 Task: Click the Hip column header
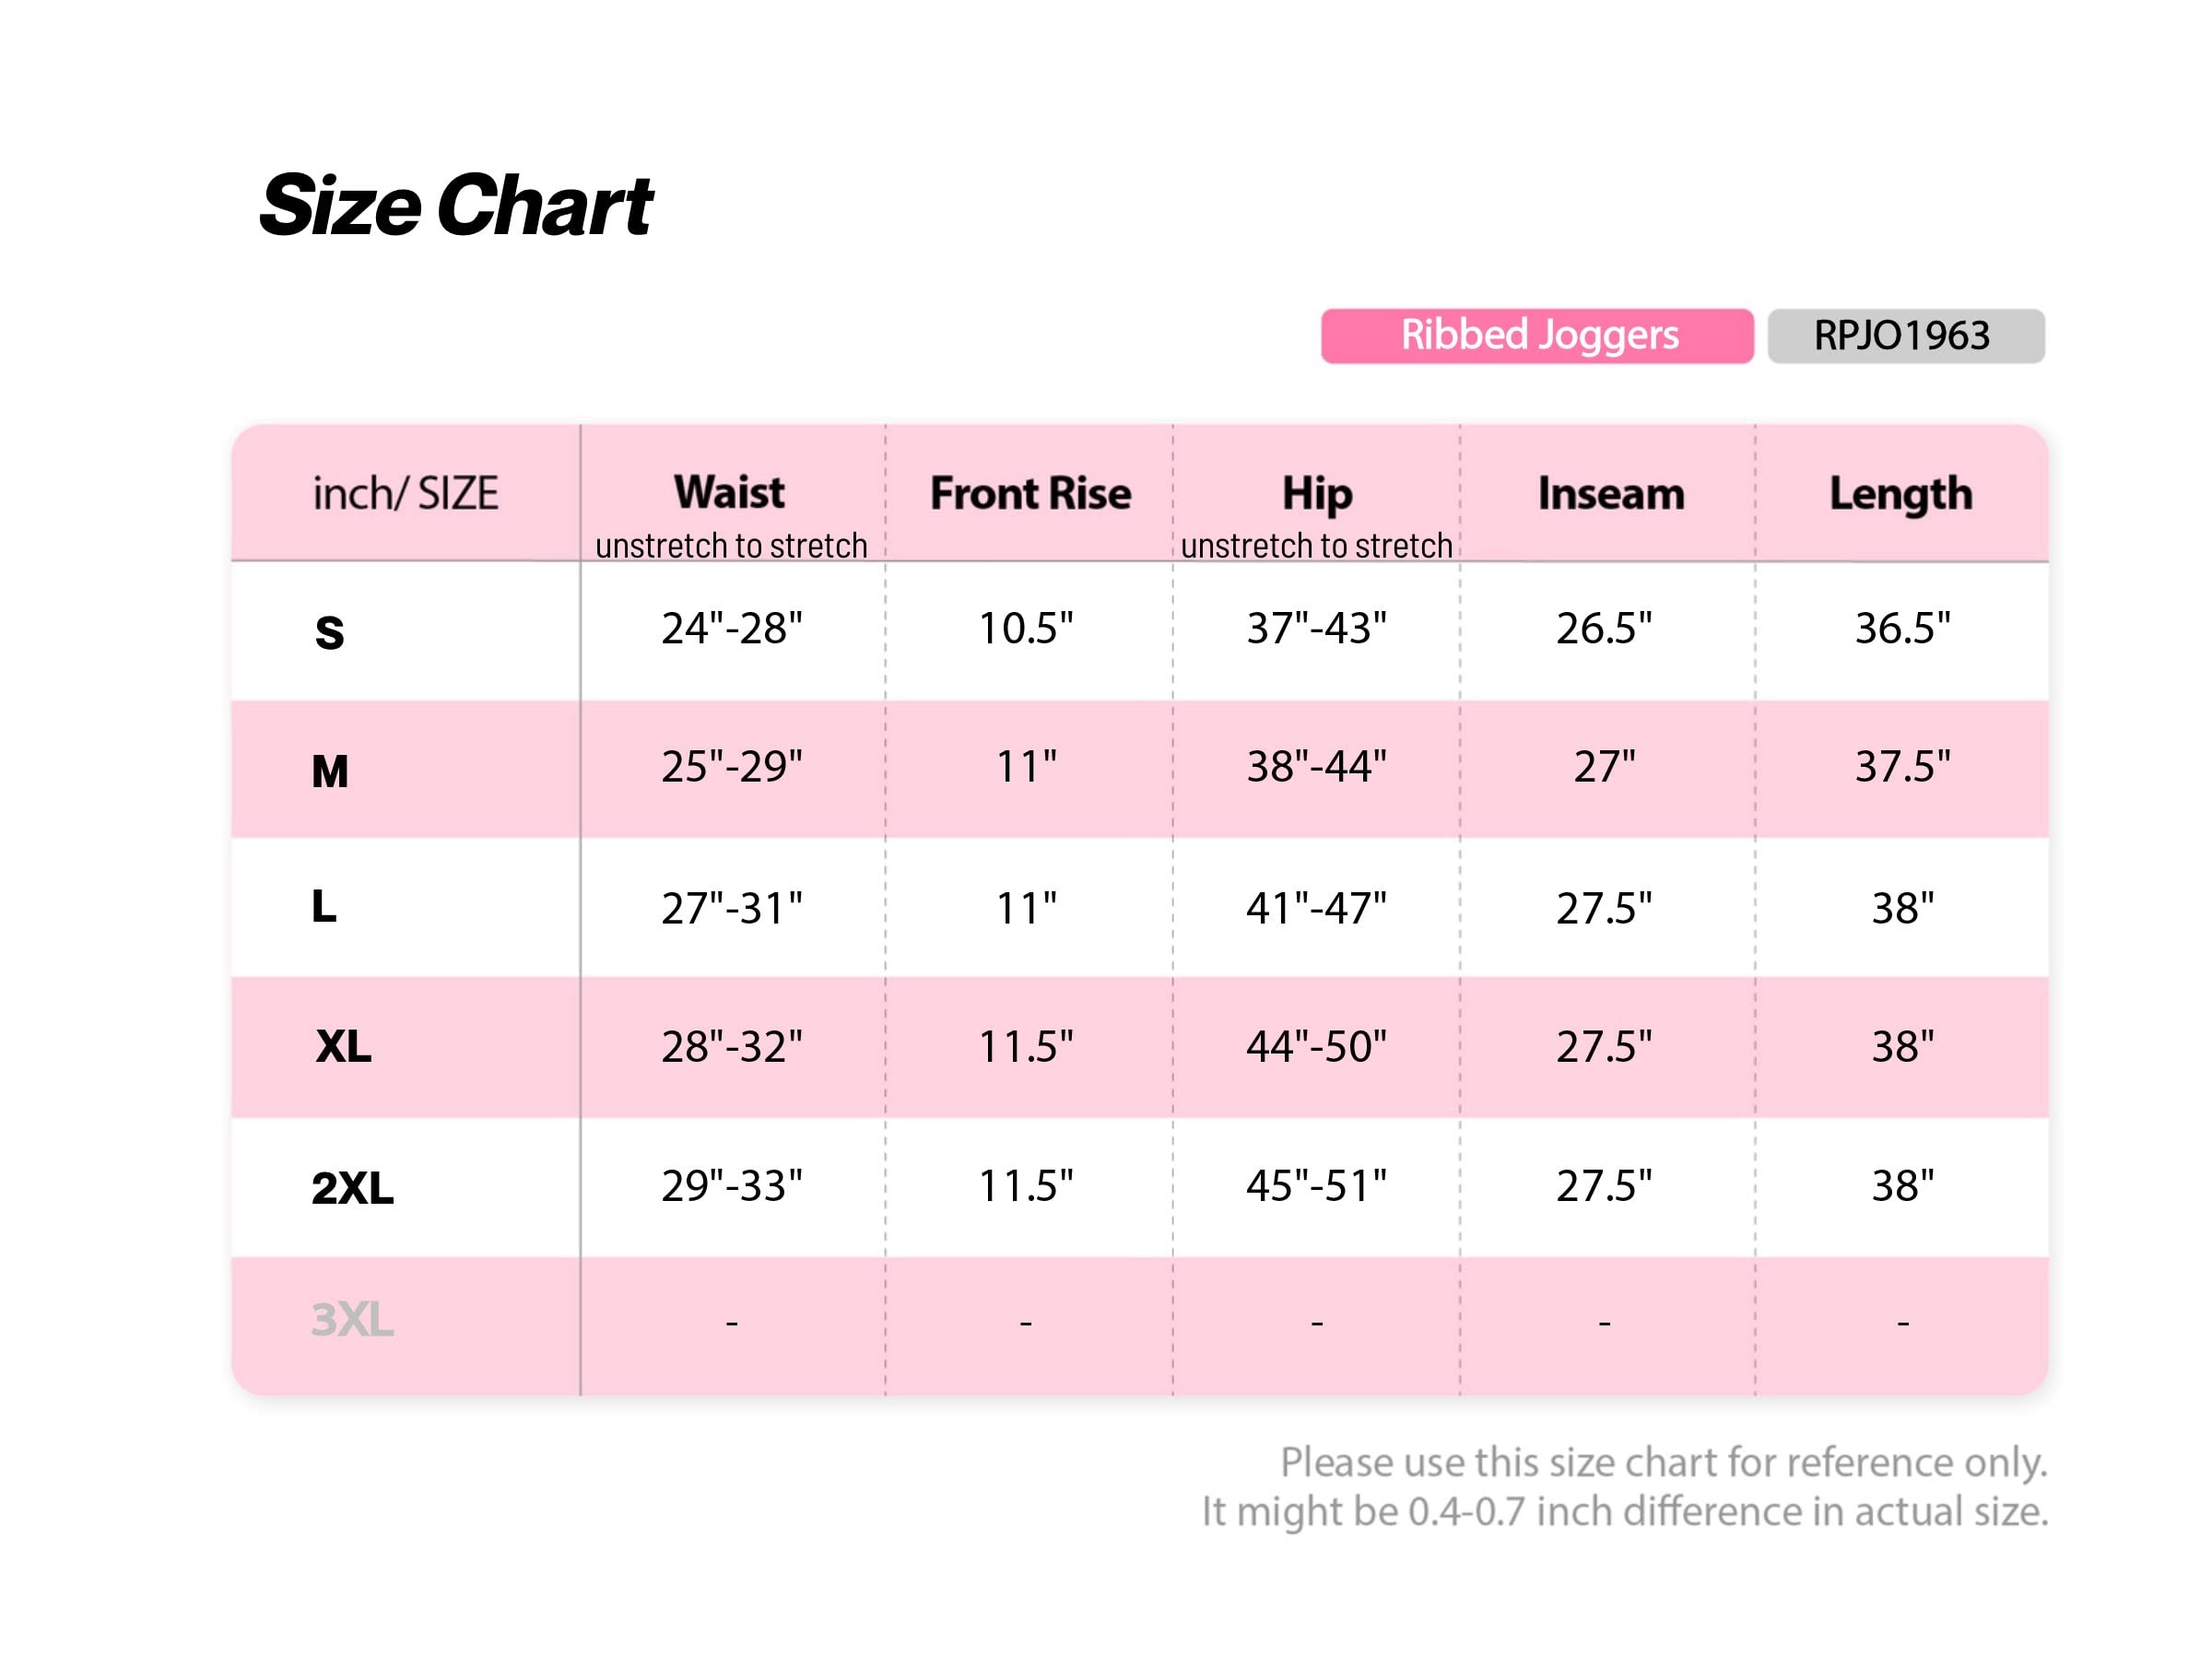click(x=1317, y=494)
